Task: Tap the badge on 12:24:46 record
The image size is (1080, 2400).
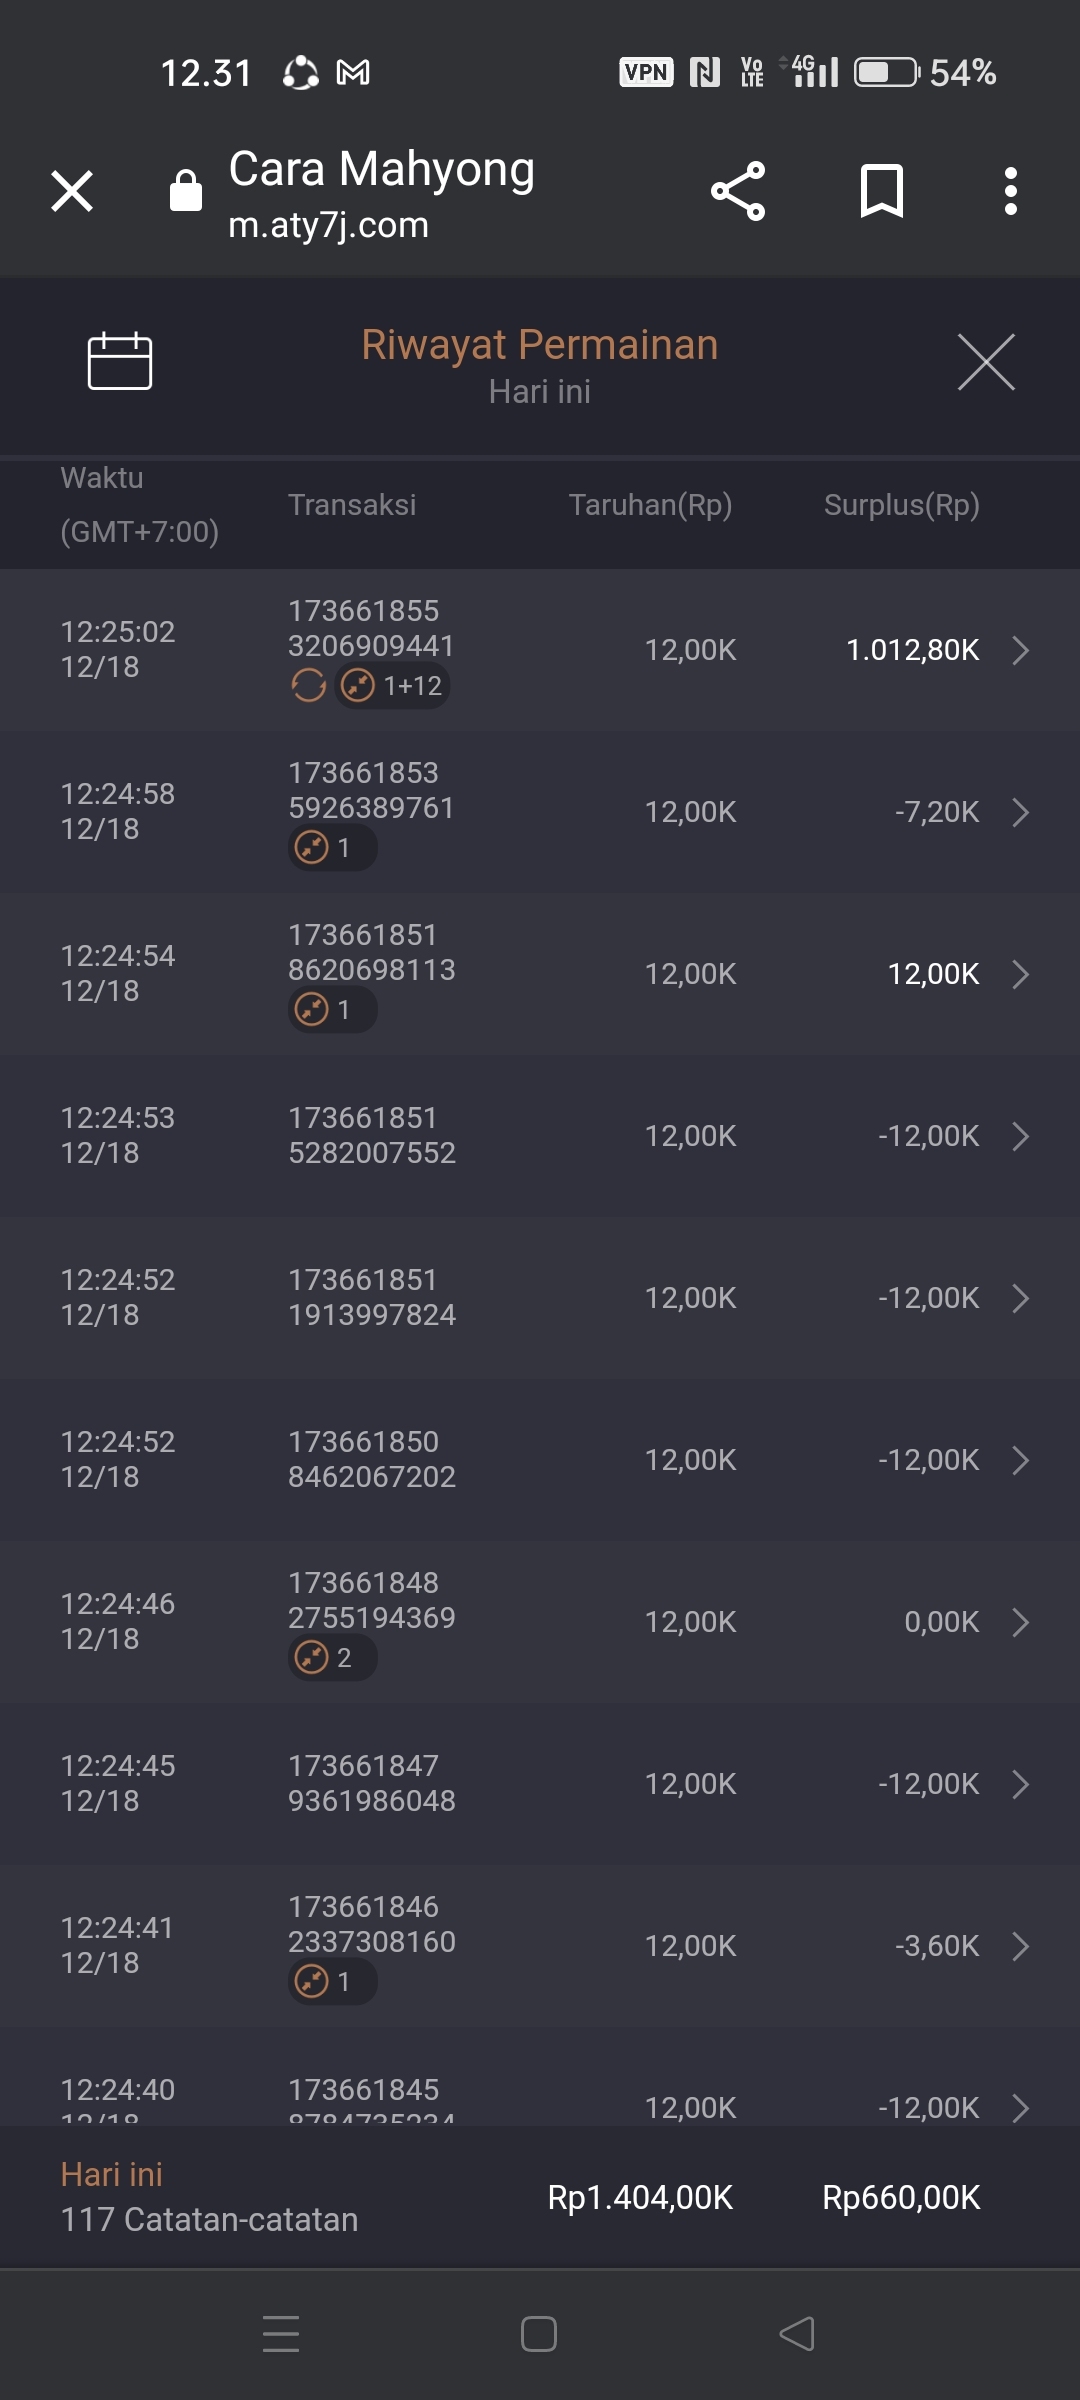Action: click(x=332, y=1658)
